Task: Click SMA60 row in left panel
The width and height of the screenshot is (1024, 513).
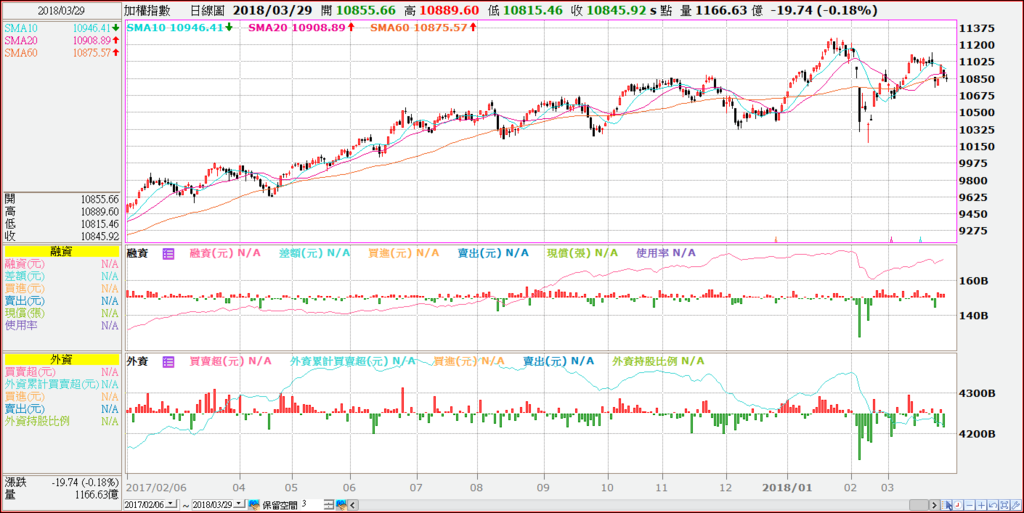Action: tap(61, 52)
